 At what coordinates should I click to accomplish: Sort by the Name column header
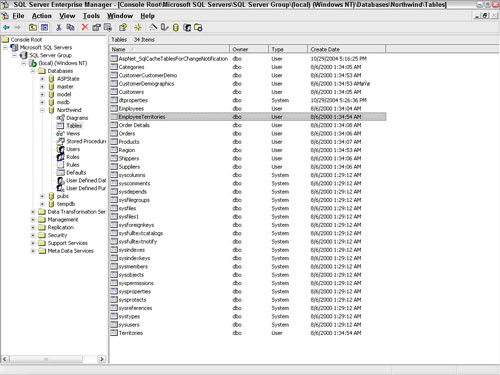tap(169, 49)
